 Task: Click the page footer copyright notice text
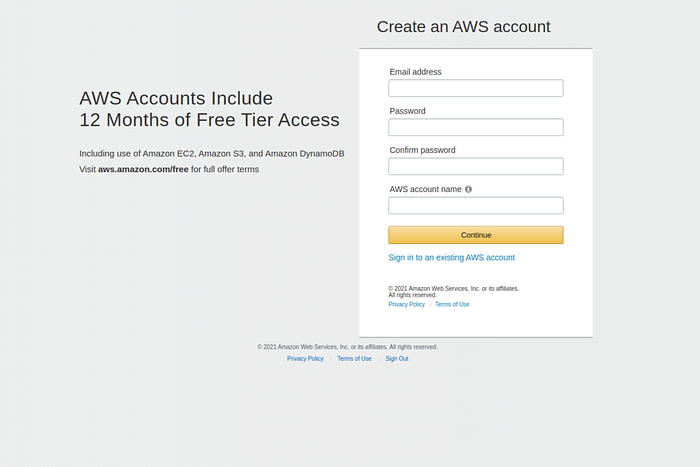coord(347,347)
